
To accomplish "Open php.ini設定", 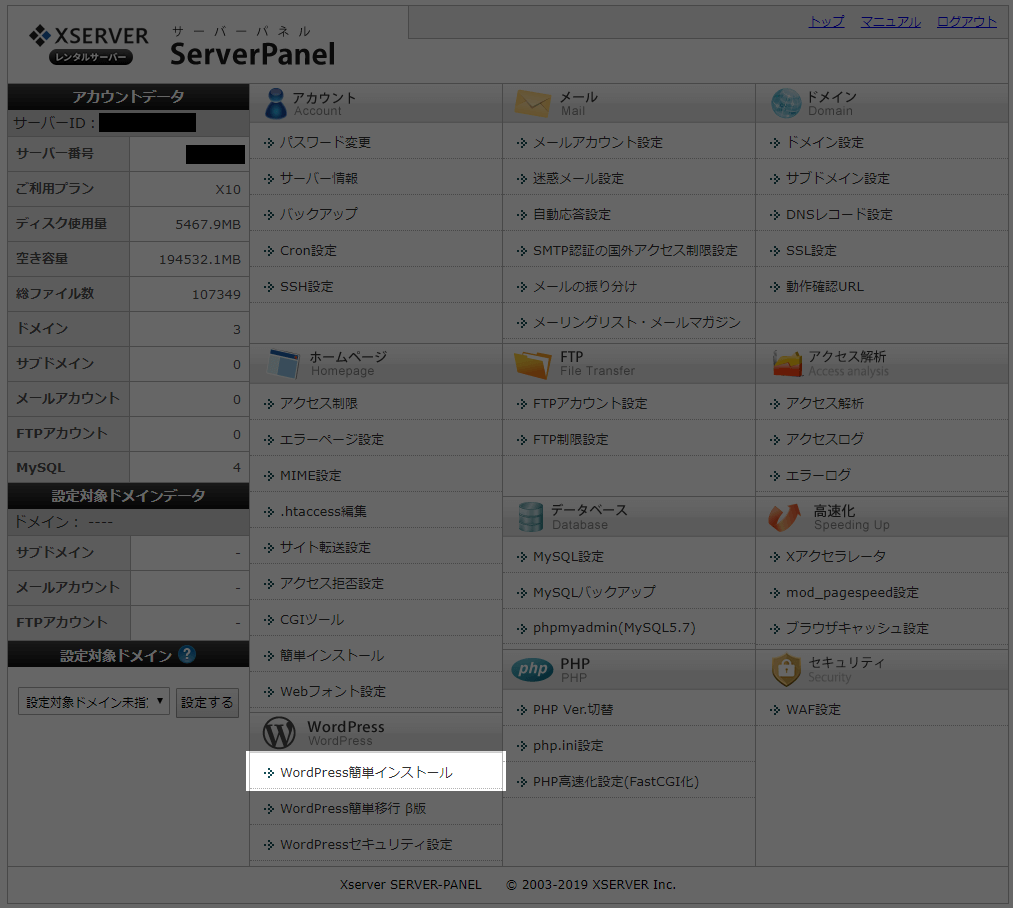I will pyautogui.click(x=568, y=746).
